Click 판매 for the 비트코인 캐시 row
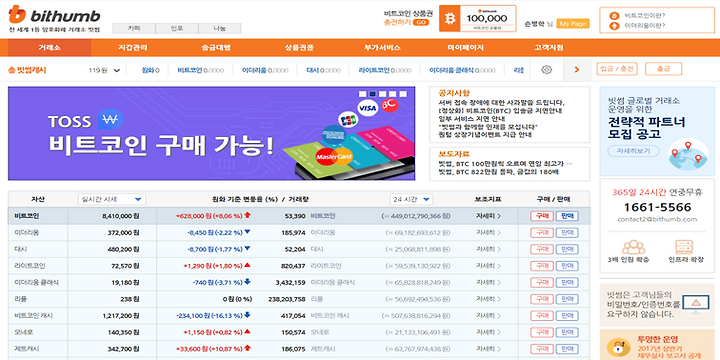The image size is (720, 360). coord(567,315)
